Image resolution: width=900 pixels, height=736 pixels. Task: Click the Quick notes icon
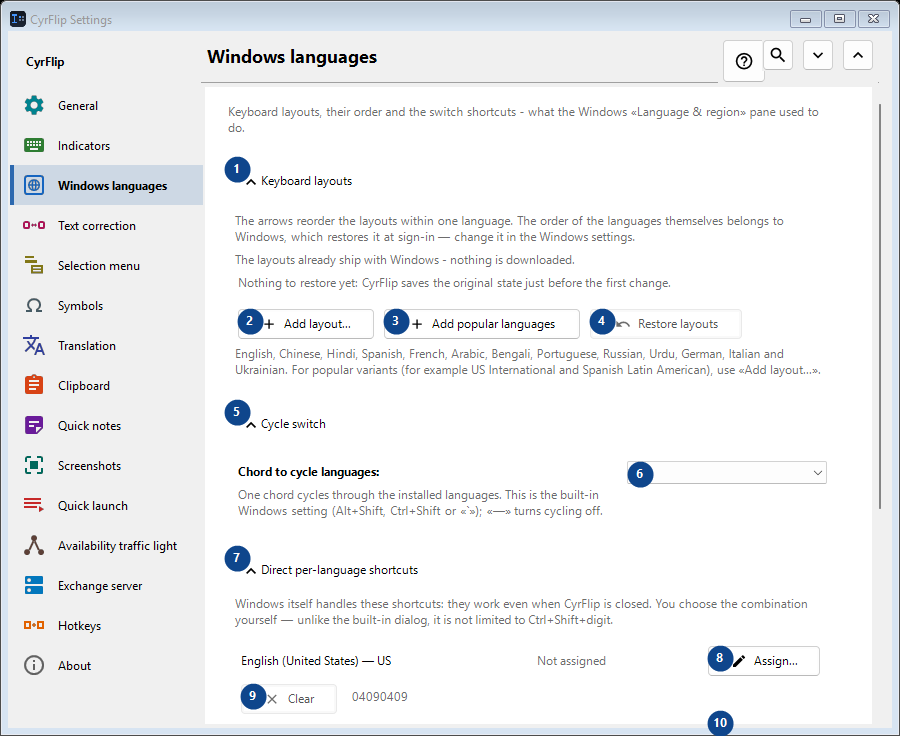pos(34,425)
